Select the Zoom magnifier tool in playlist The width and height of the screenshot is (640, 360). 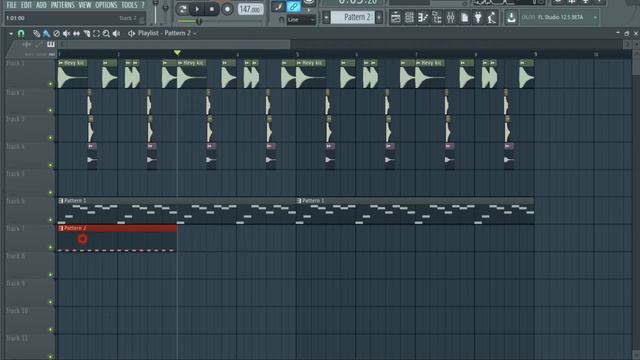106,33
